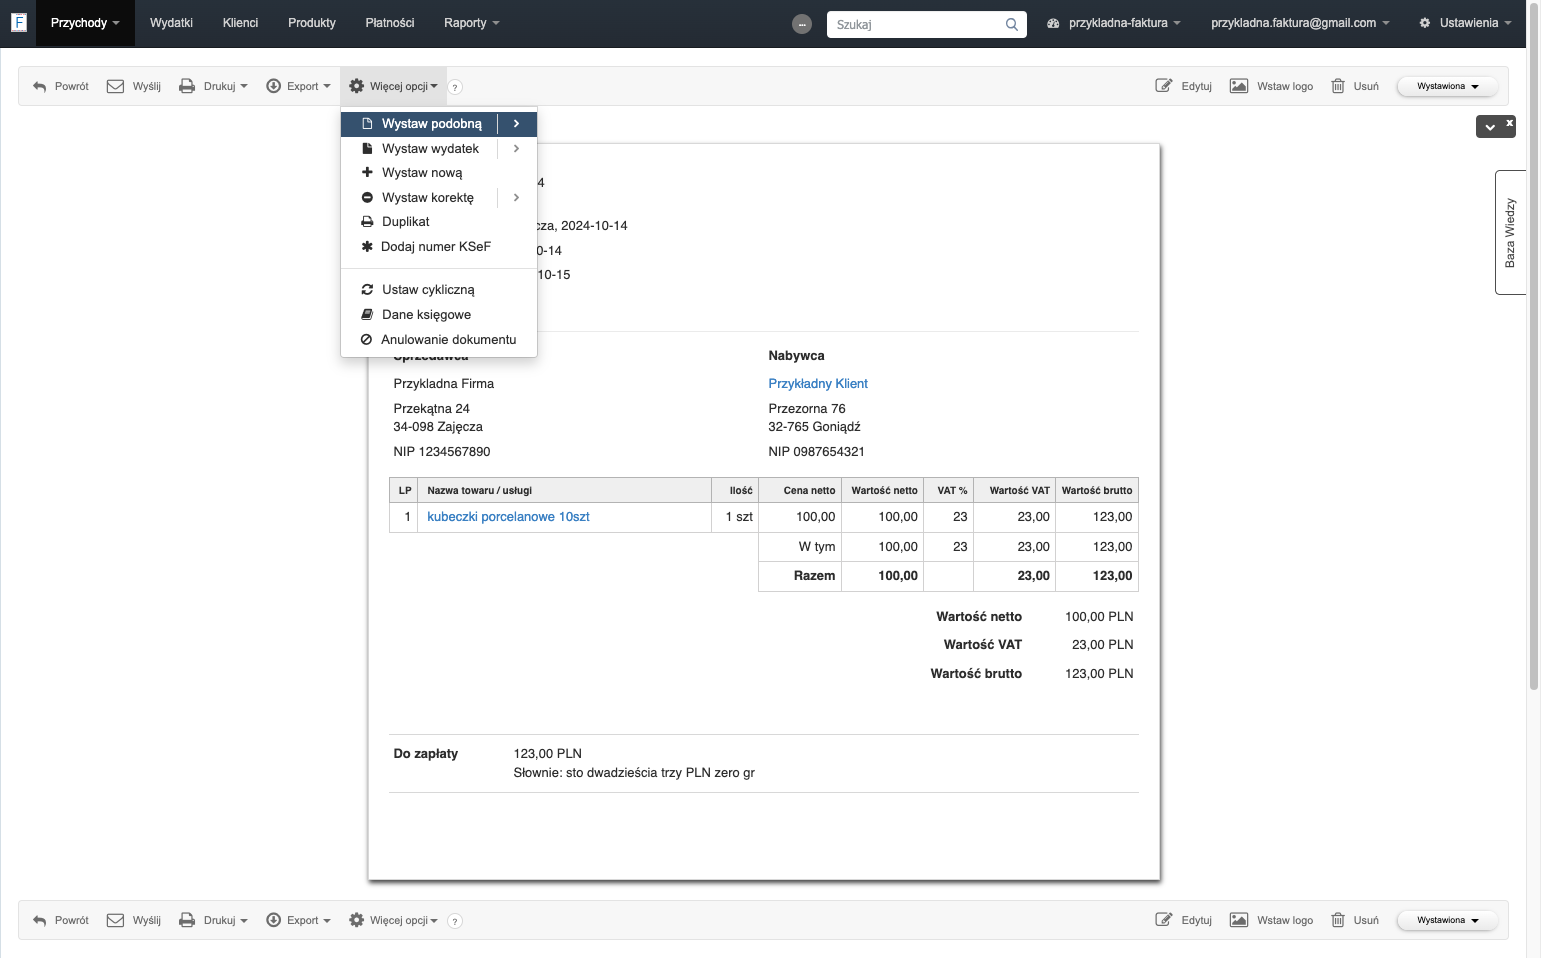Toggle the top Więcej opcji menu
The height and width of the screenshot is (958, 1541).
pyautogui.click(x=393, y=86)
